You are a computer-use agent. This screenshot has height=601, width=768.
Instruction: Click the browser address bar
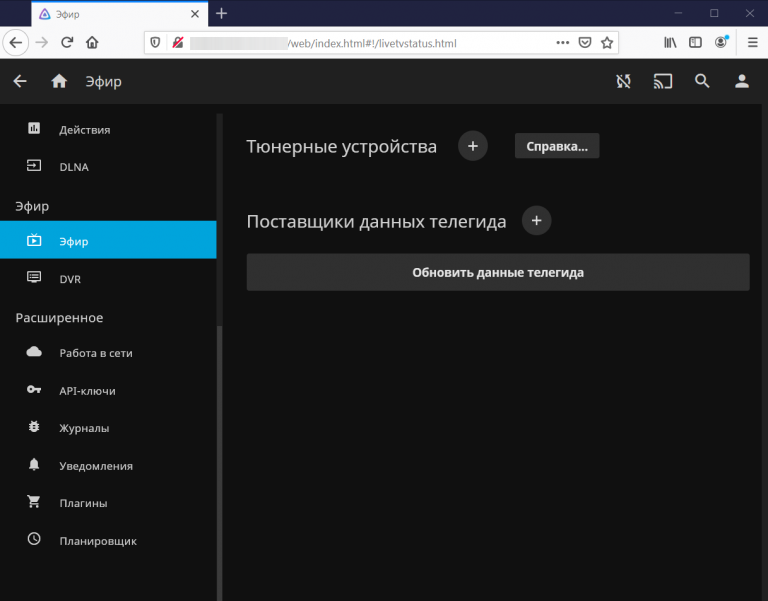click(370, 43)
